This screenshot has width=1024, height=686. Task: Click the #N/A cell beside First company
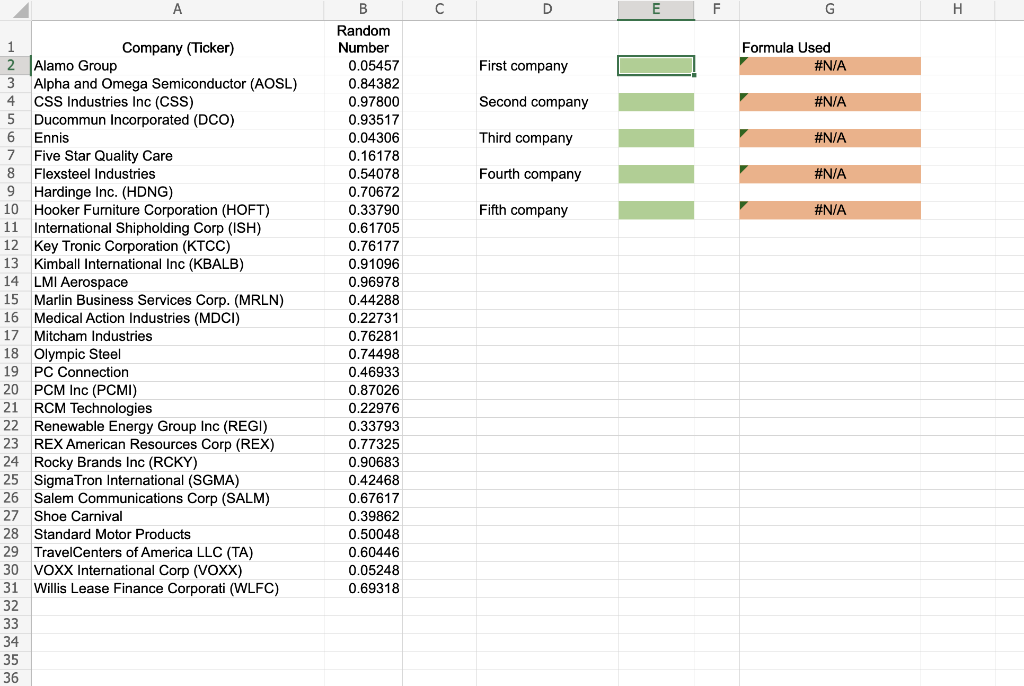(x=830, y=66)
